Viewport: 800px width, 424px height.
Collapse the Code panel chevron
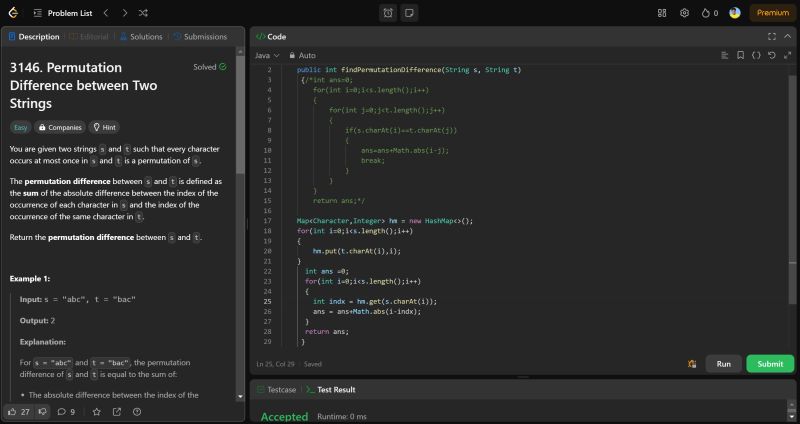(x=788, y=37)
